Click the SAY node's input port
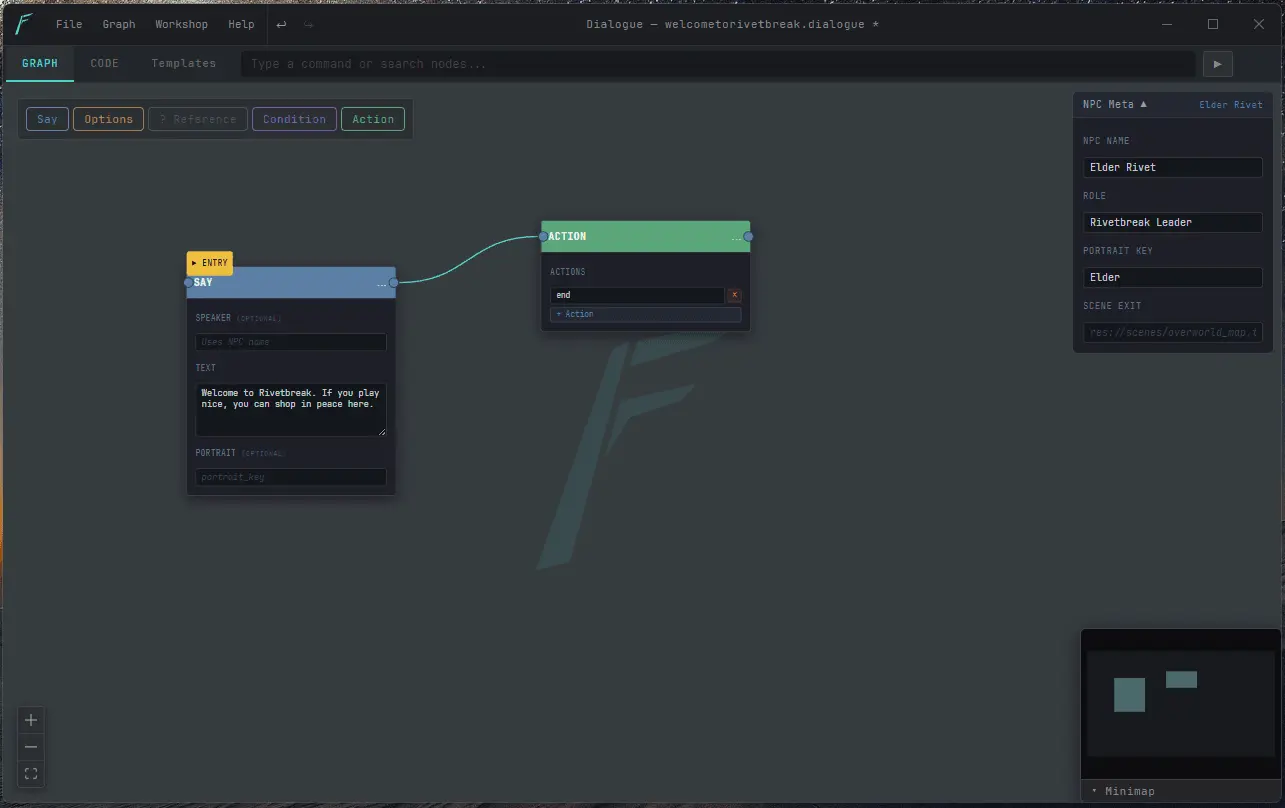 (188, 283)
